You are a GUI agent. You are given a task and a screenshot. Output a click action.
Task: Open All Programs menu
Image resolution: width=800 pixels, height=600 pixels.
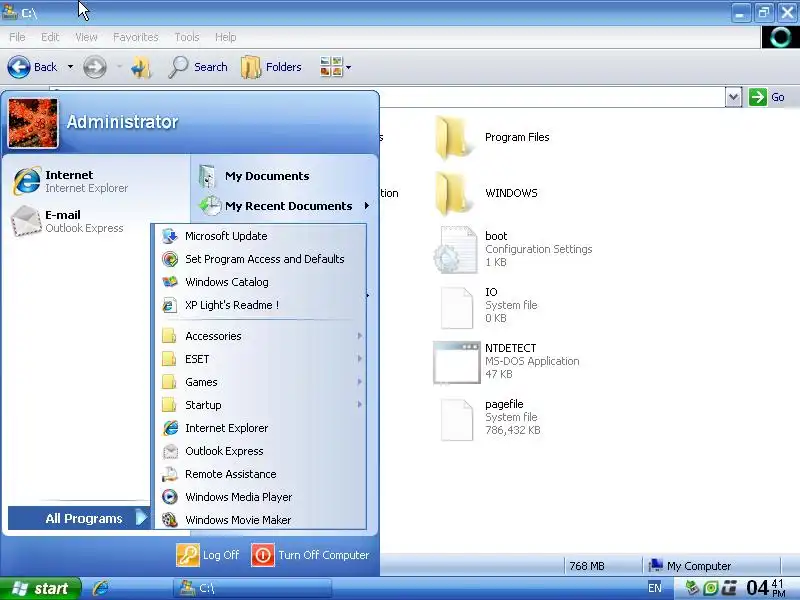click(x=79, y=518)
